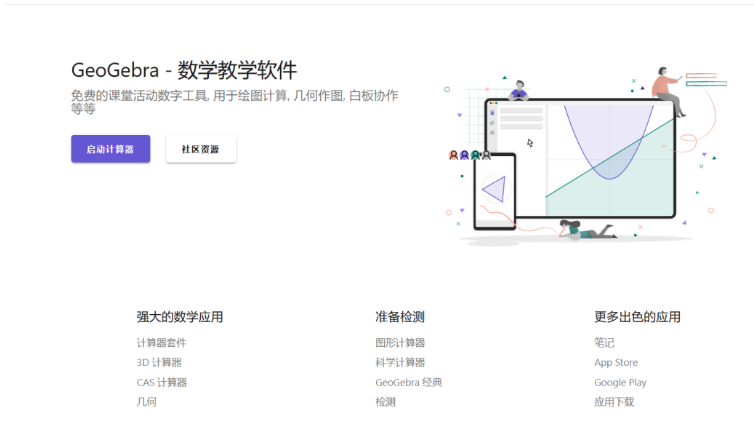Visit the Google Play link
This screenshot has height=422, width=754.
pos(620,383)
